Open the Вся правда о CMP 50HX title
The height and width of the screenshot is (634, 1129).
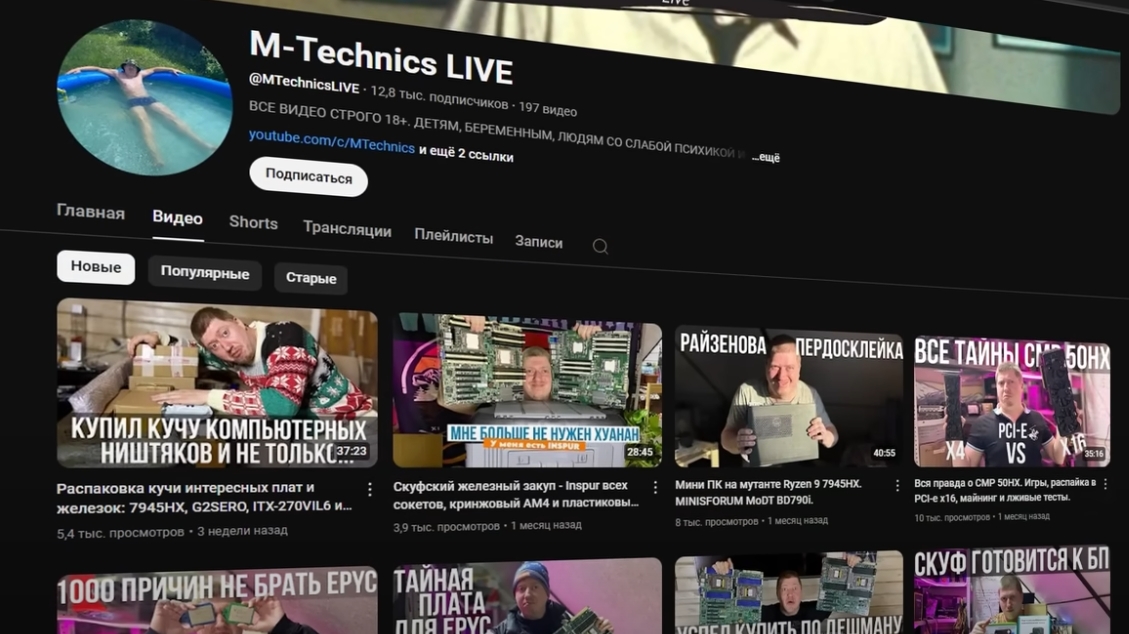pyautogui.click(x=1005, y=489)
